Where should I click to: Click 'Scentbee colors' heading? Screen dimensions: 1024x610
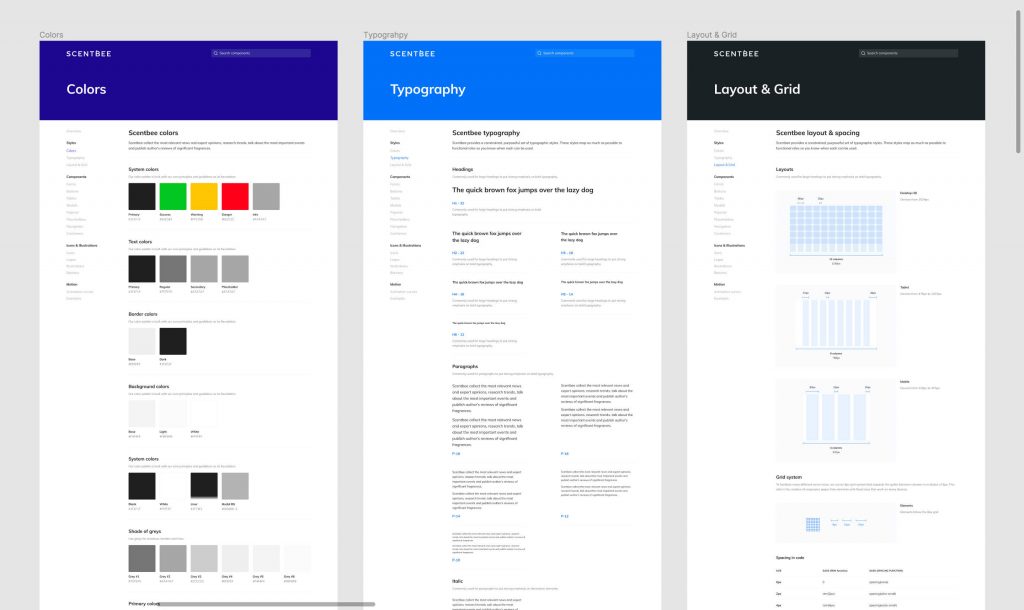(153, 133)
